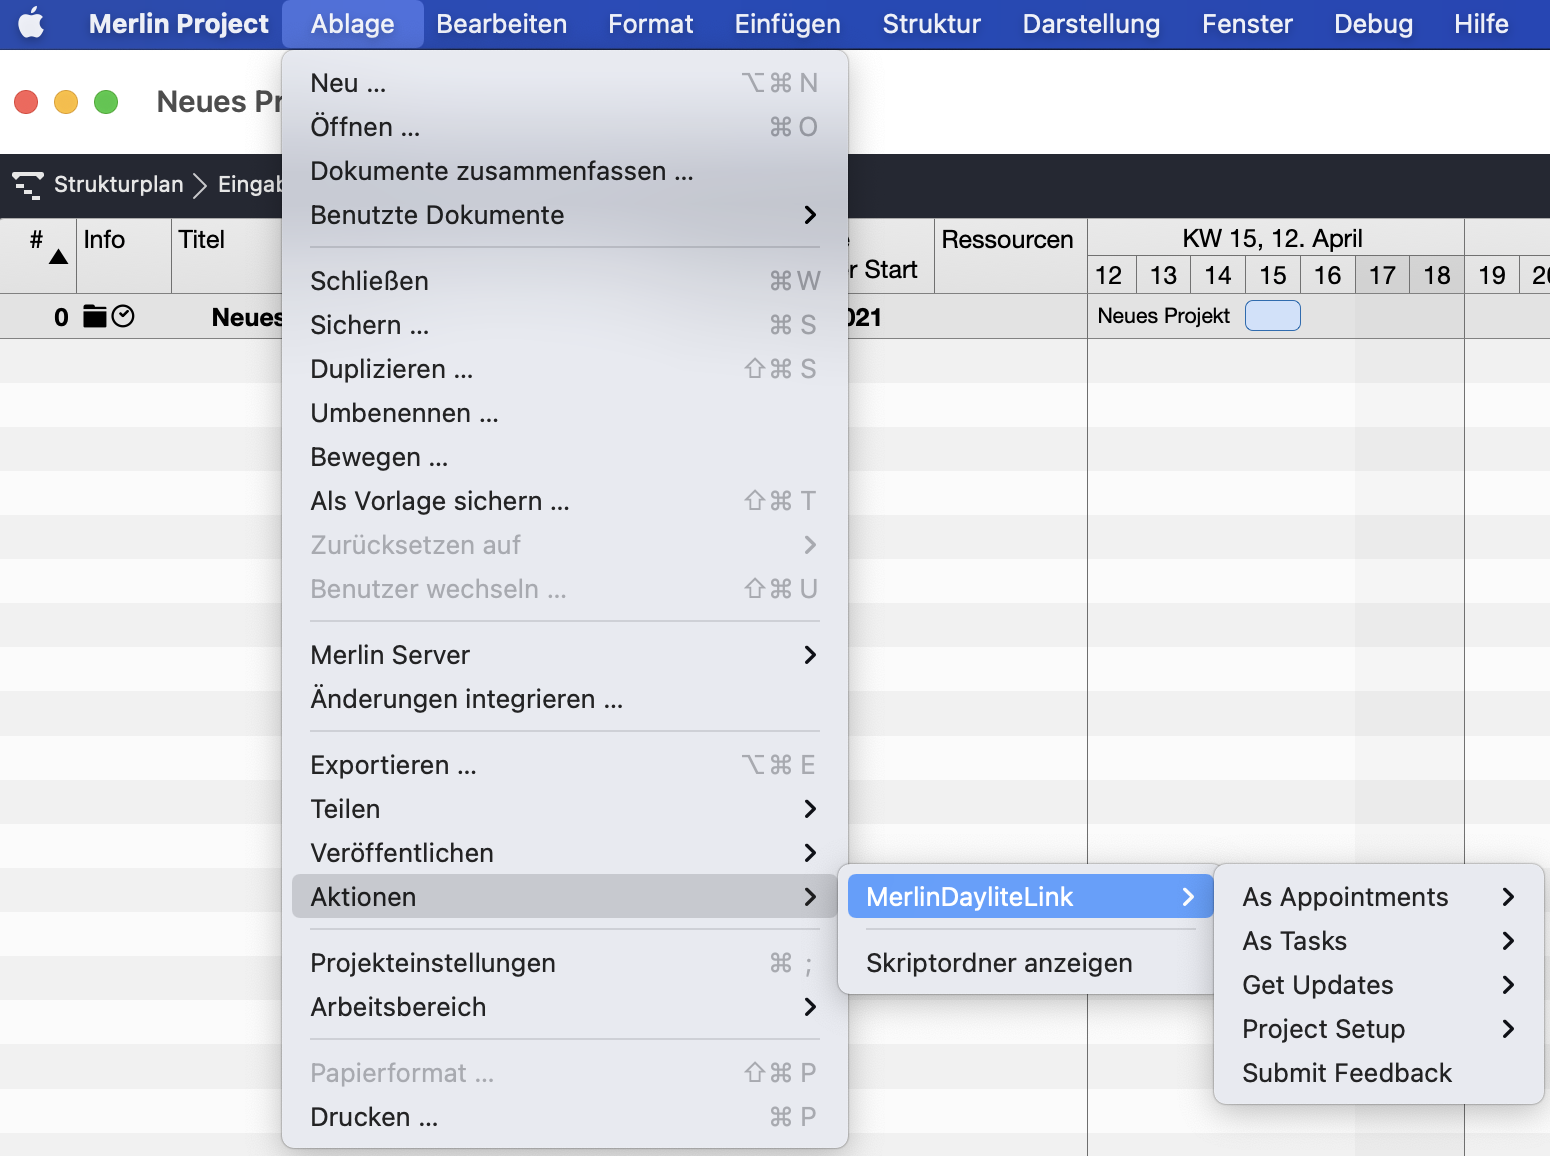The height and width of the screenshot is (1156, 1550).
Task: Open the Darstellung menu
Action: (1091, 24)
